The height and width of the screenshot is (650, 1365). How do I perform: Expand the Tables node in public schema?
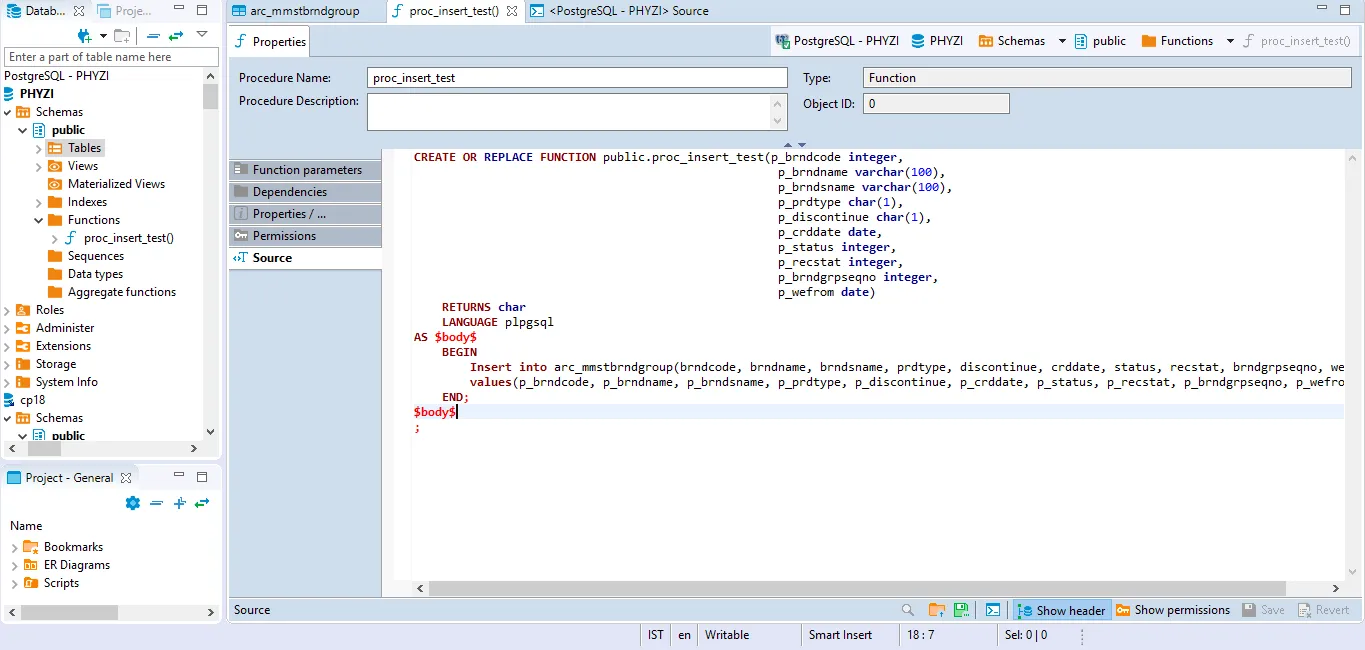tap(39, 148)
